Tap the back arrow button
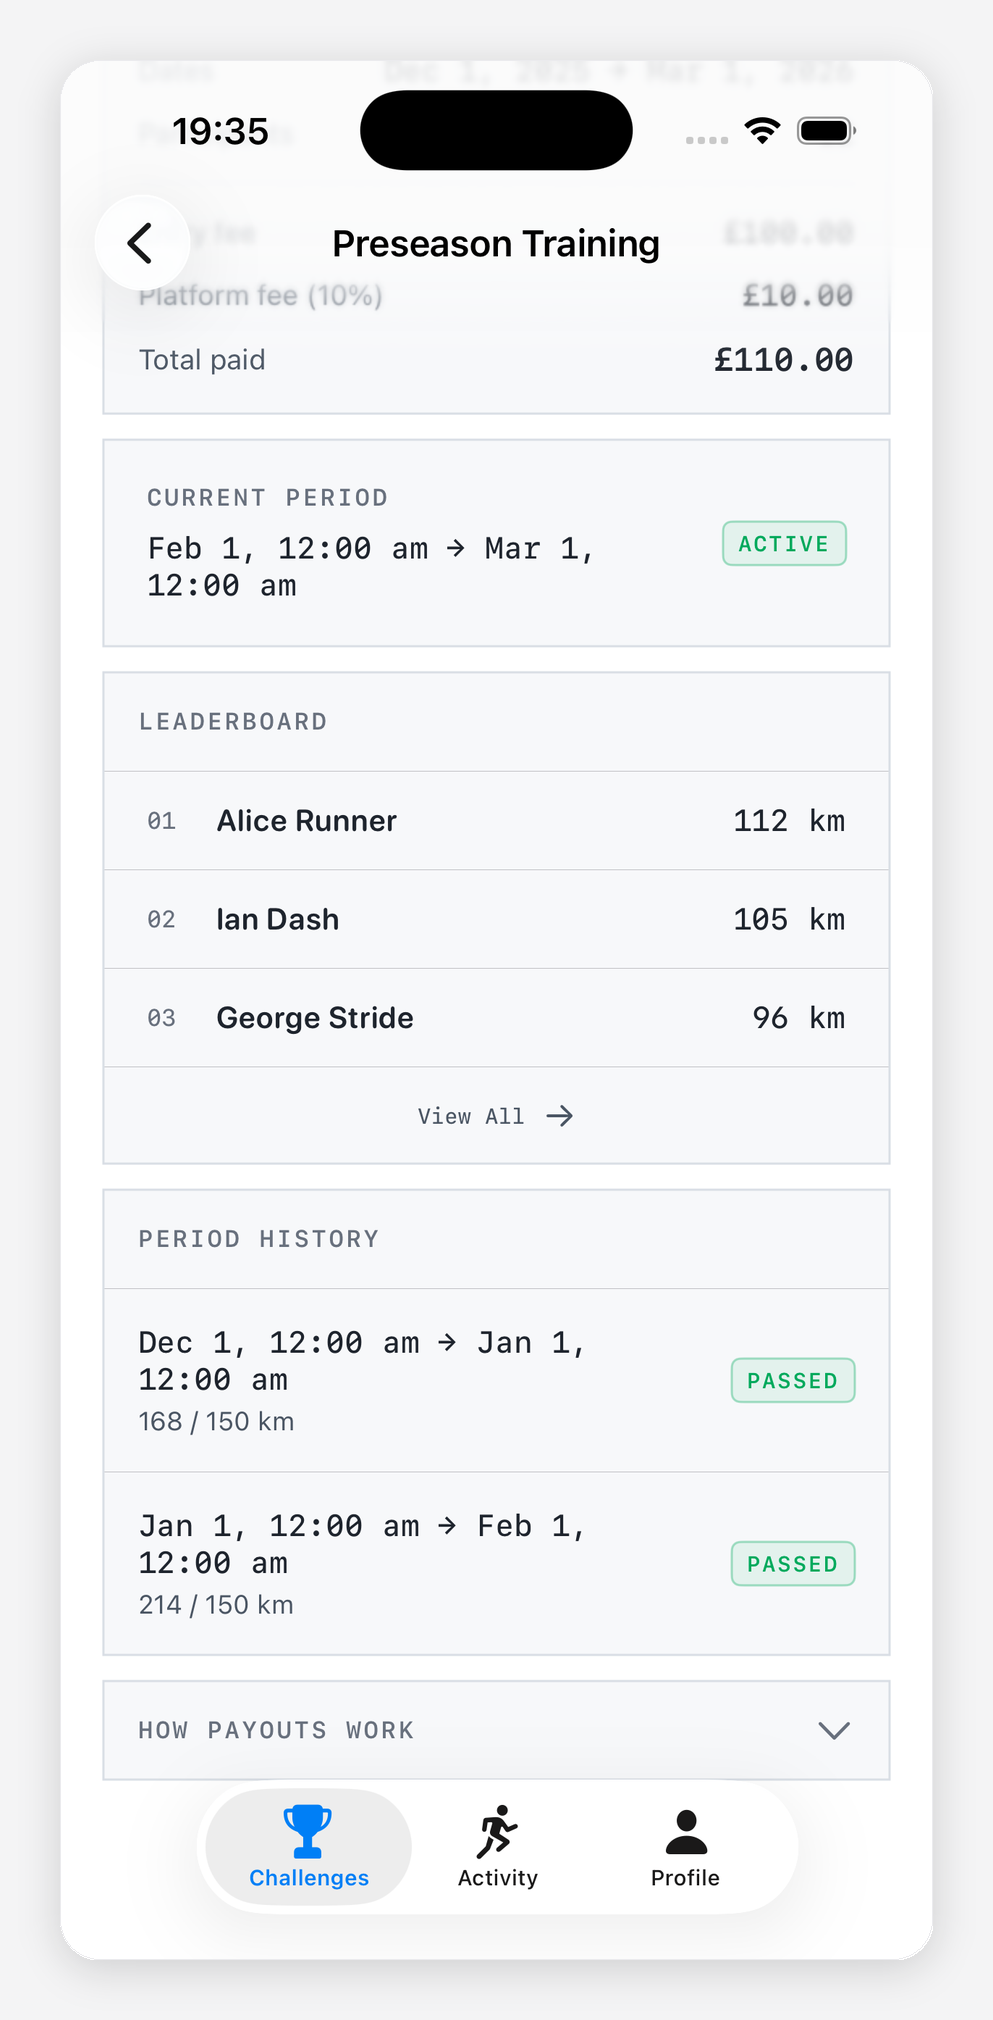 click(142, 243)
